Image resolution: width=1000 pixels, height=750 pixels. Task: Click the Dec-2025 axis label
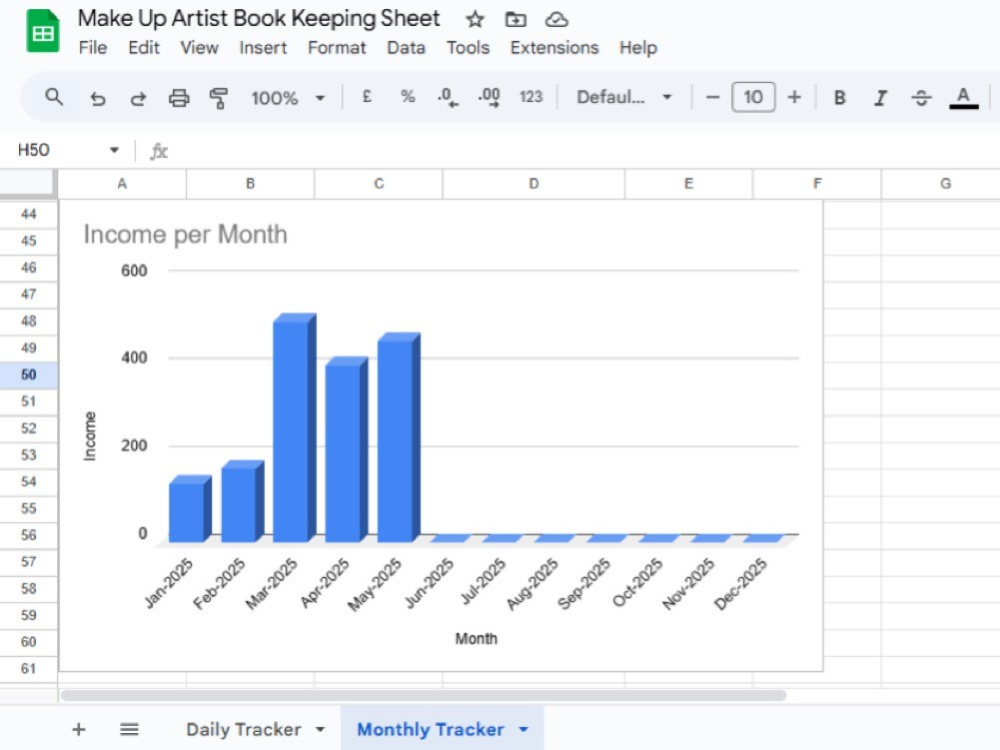click(740, 584)
